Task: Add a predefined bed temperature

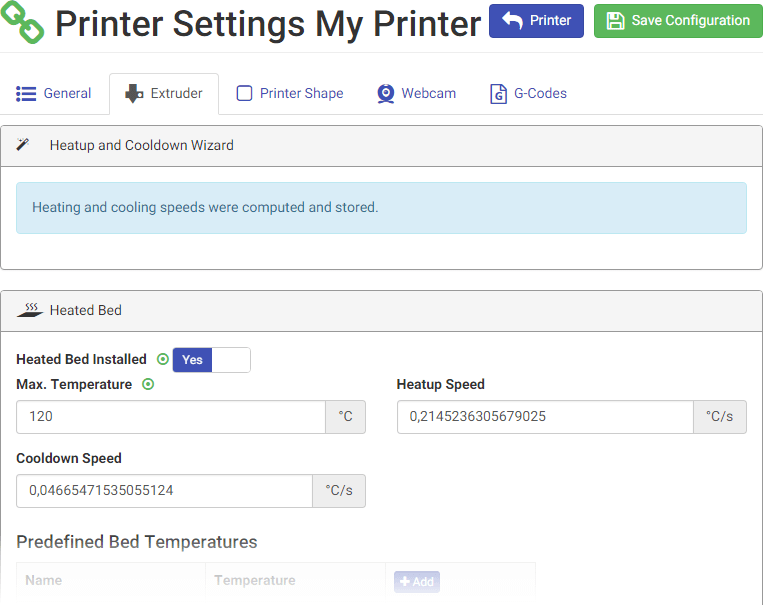Action: coord(416,582)
